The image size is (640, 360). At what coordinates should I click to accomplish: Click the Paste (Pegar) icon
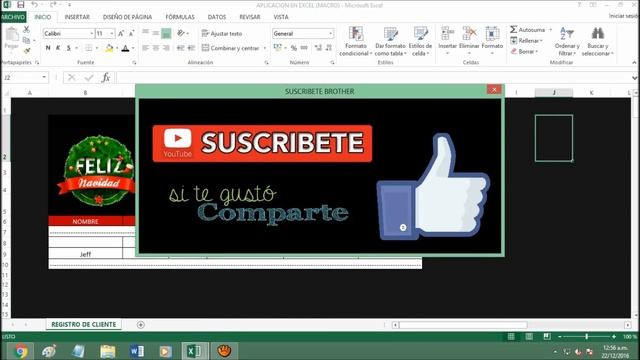click(11, 35)
